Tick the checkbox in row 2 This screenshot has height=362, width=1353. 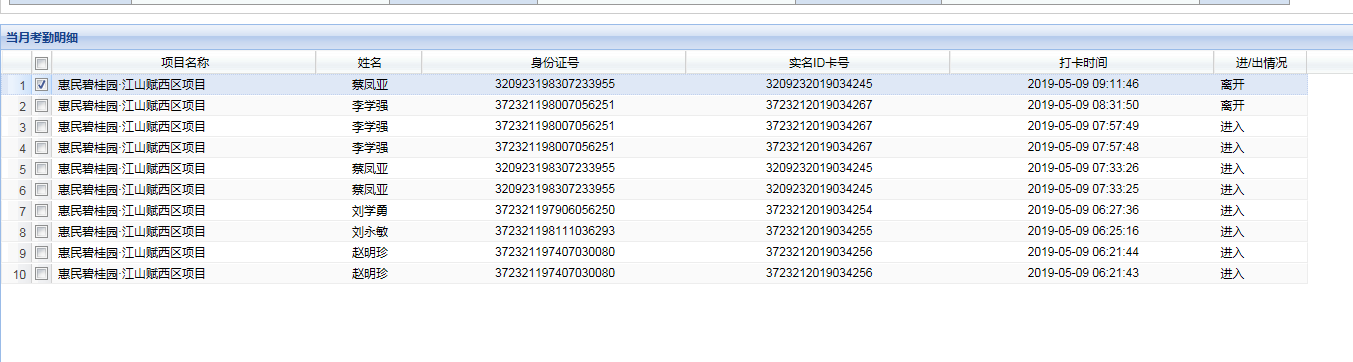pyautogui.click(x=41, y=106)
